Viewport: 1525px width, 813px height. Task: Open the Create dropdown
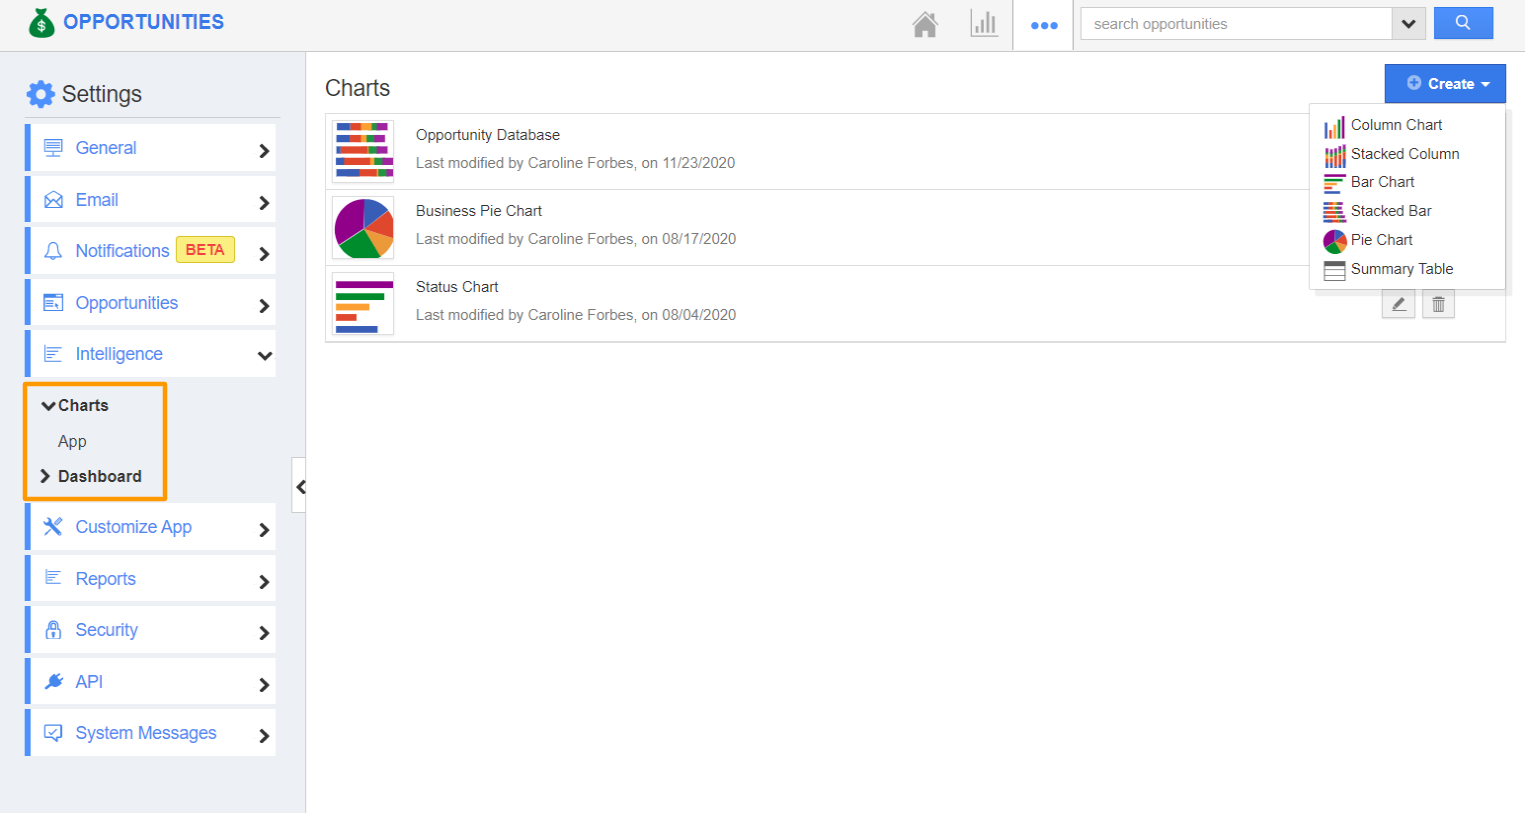1444,83
